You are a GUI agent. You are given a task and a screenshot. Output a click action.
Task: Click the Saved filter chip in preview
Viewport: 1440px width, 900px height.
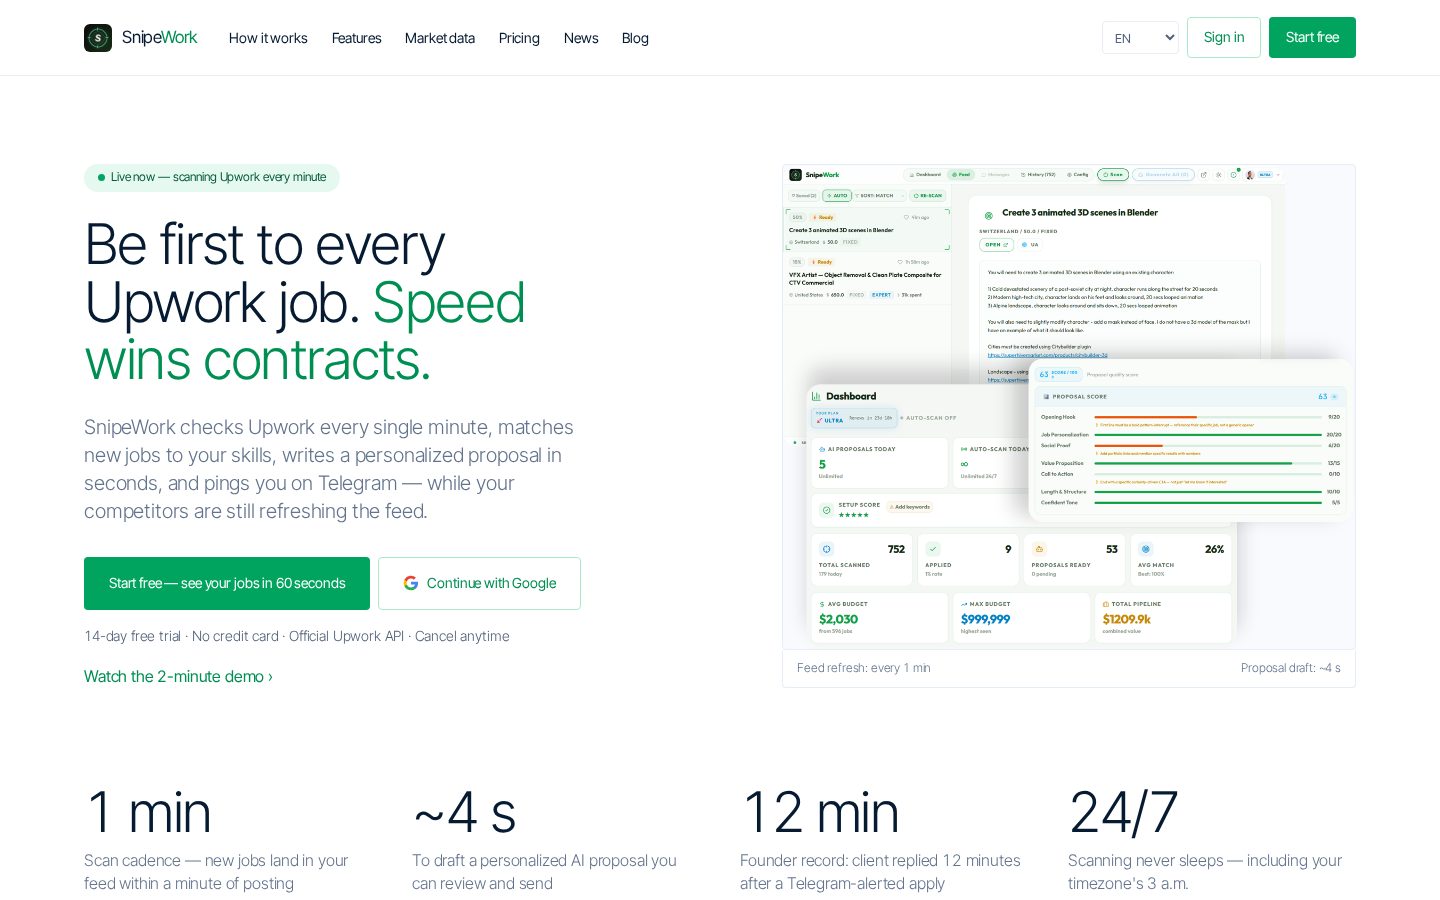pyautogui.click(x=804, y=195)
